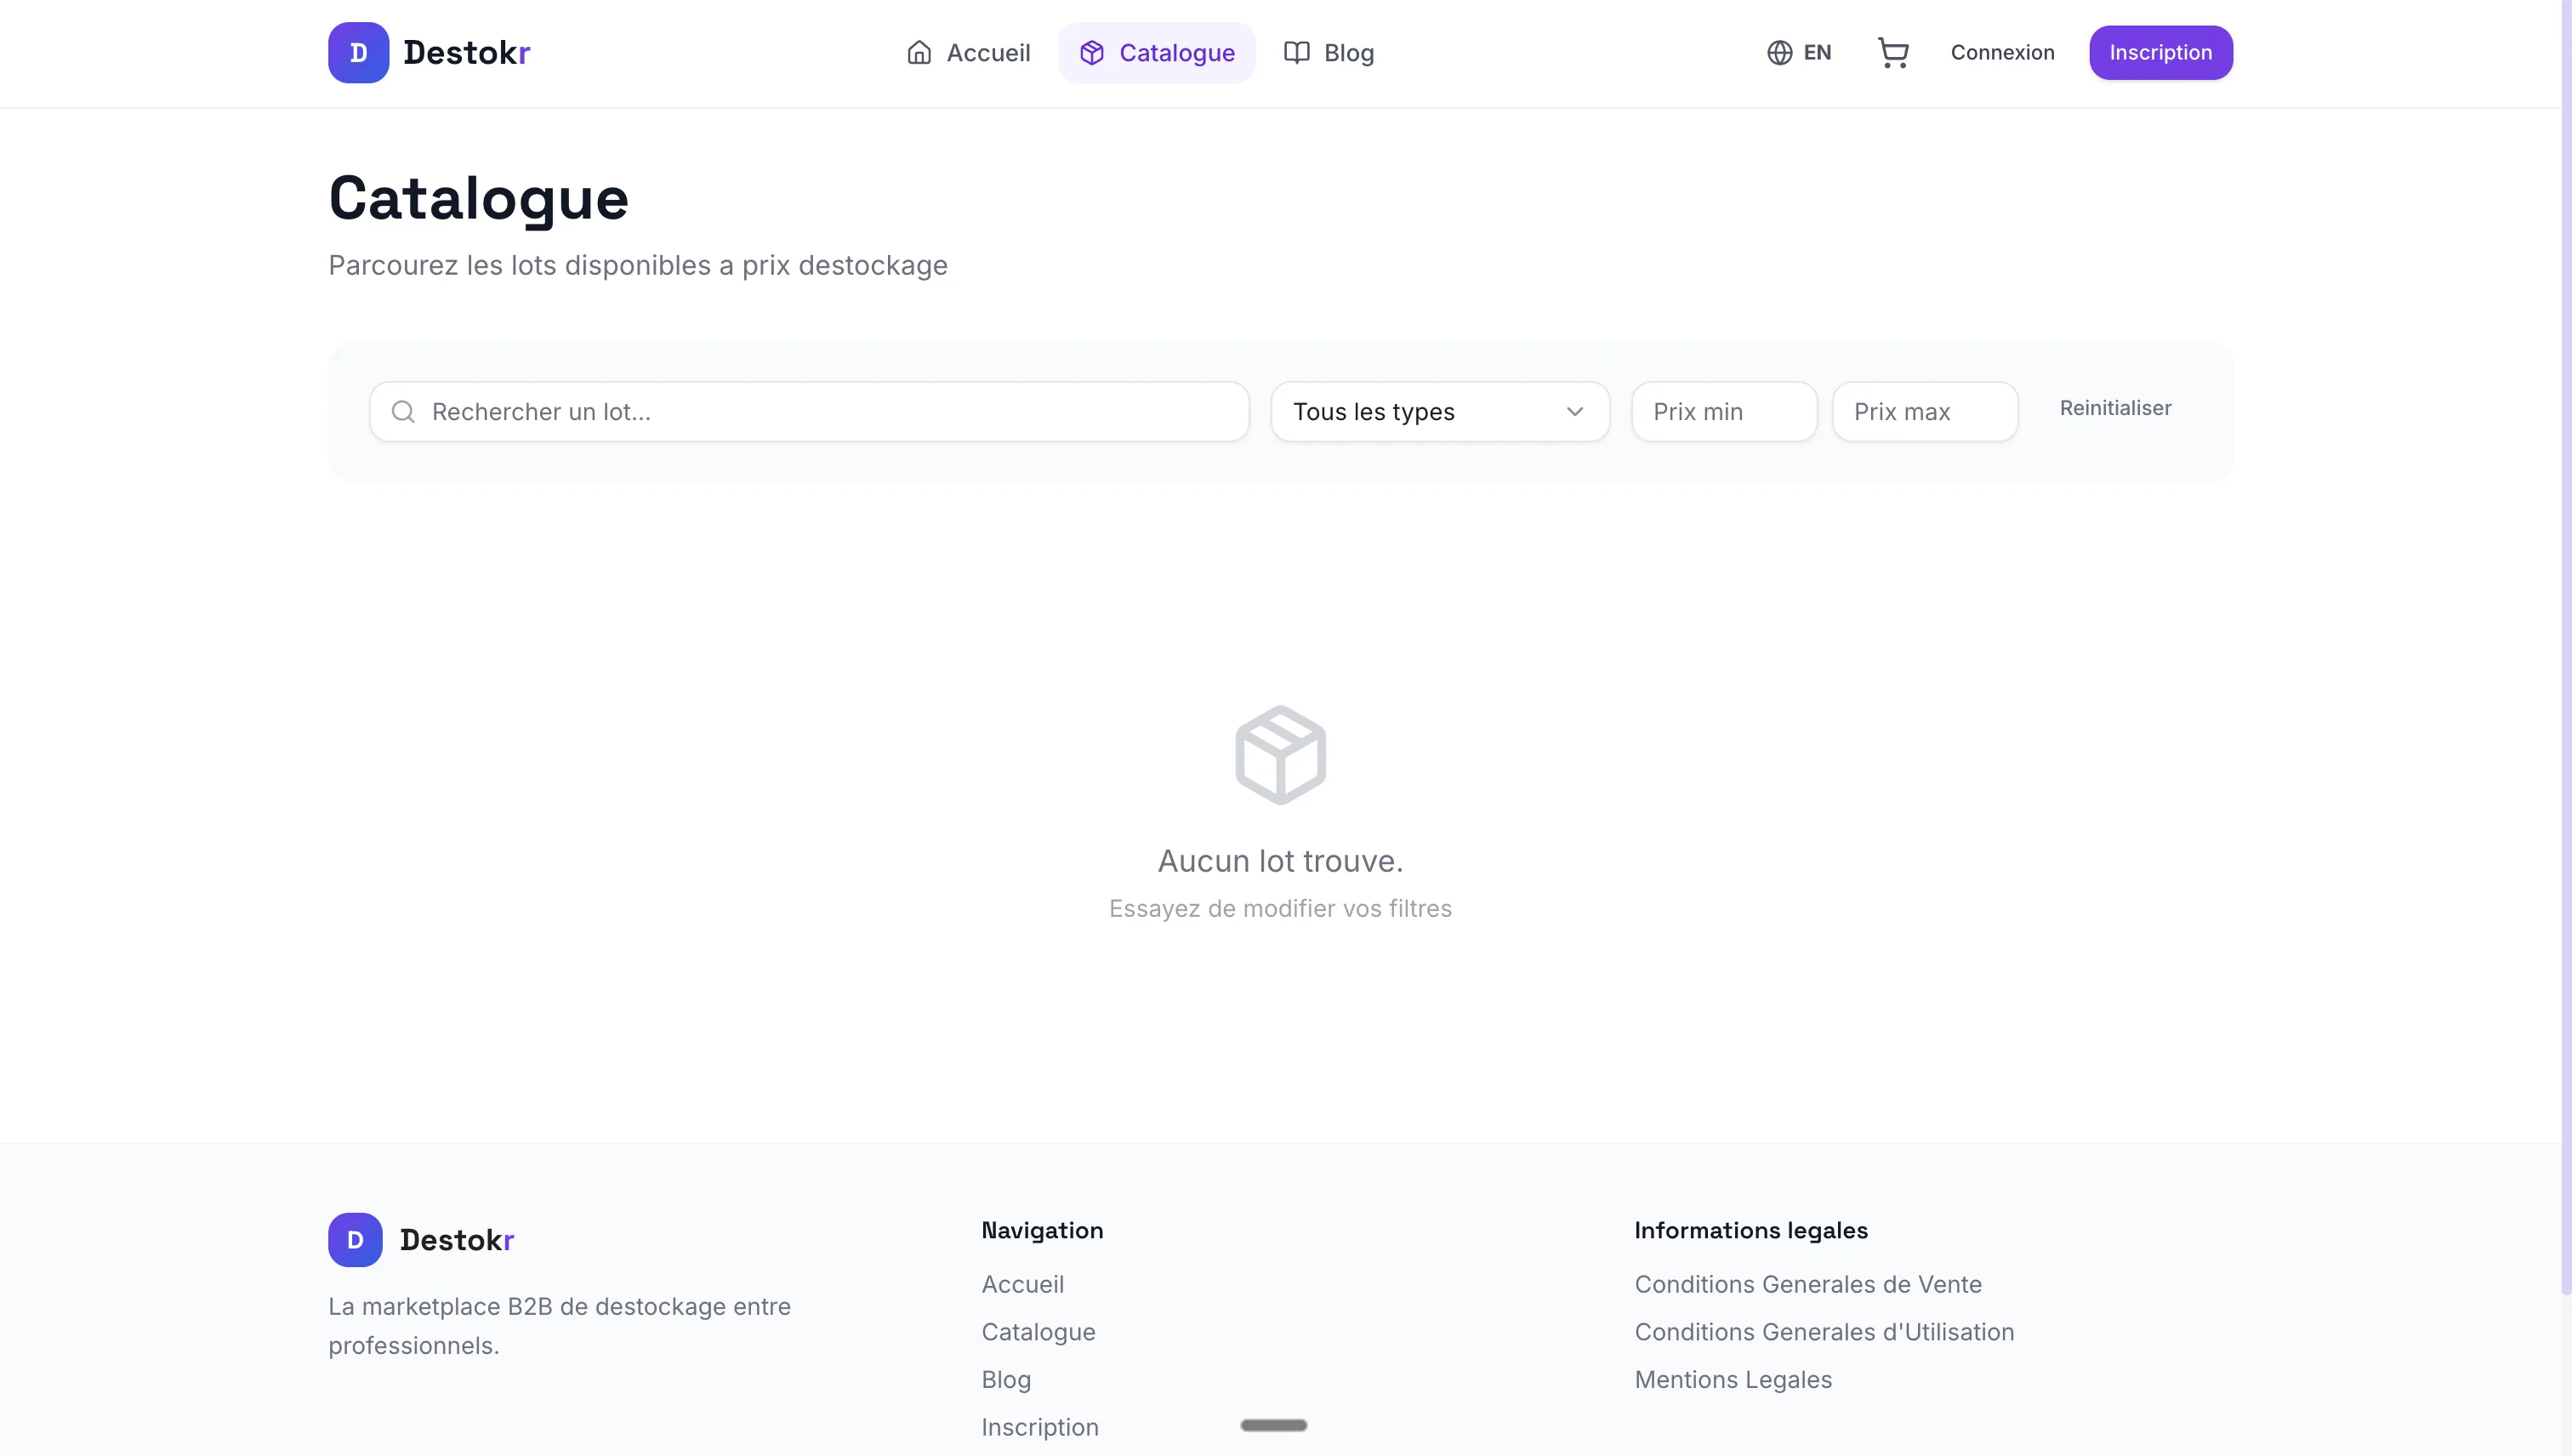Click the gray bar next to footer Inscription
The width and height of the screenshot is (2572, 1456).
click(x=1272, y=1424)
